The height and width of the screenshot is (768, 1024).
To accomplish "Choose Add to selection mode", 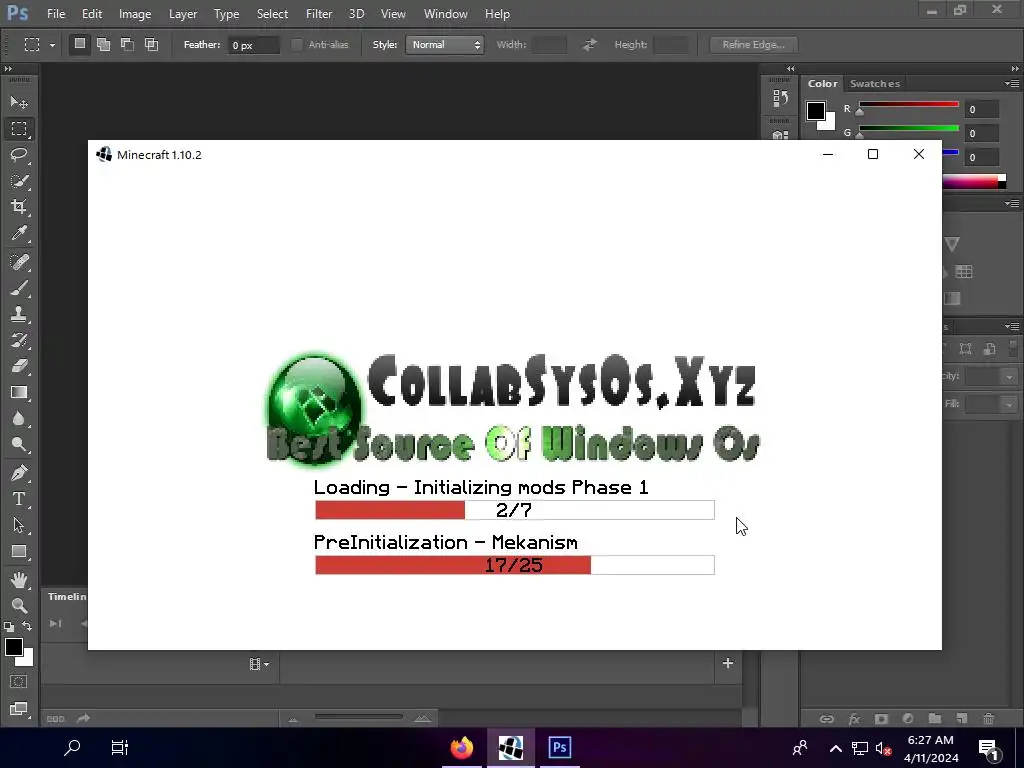I will pos(103,44).
